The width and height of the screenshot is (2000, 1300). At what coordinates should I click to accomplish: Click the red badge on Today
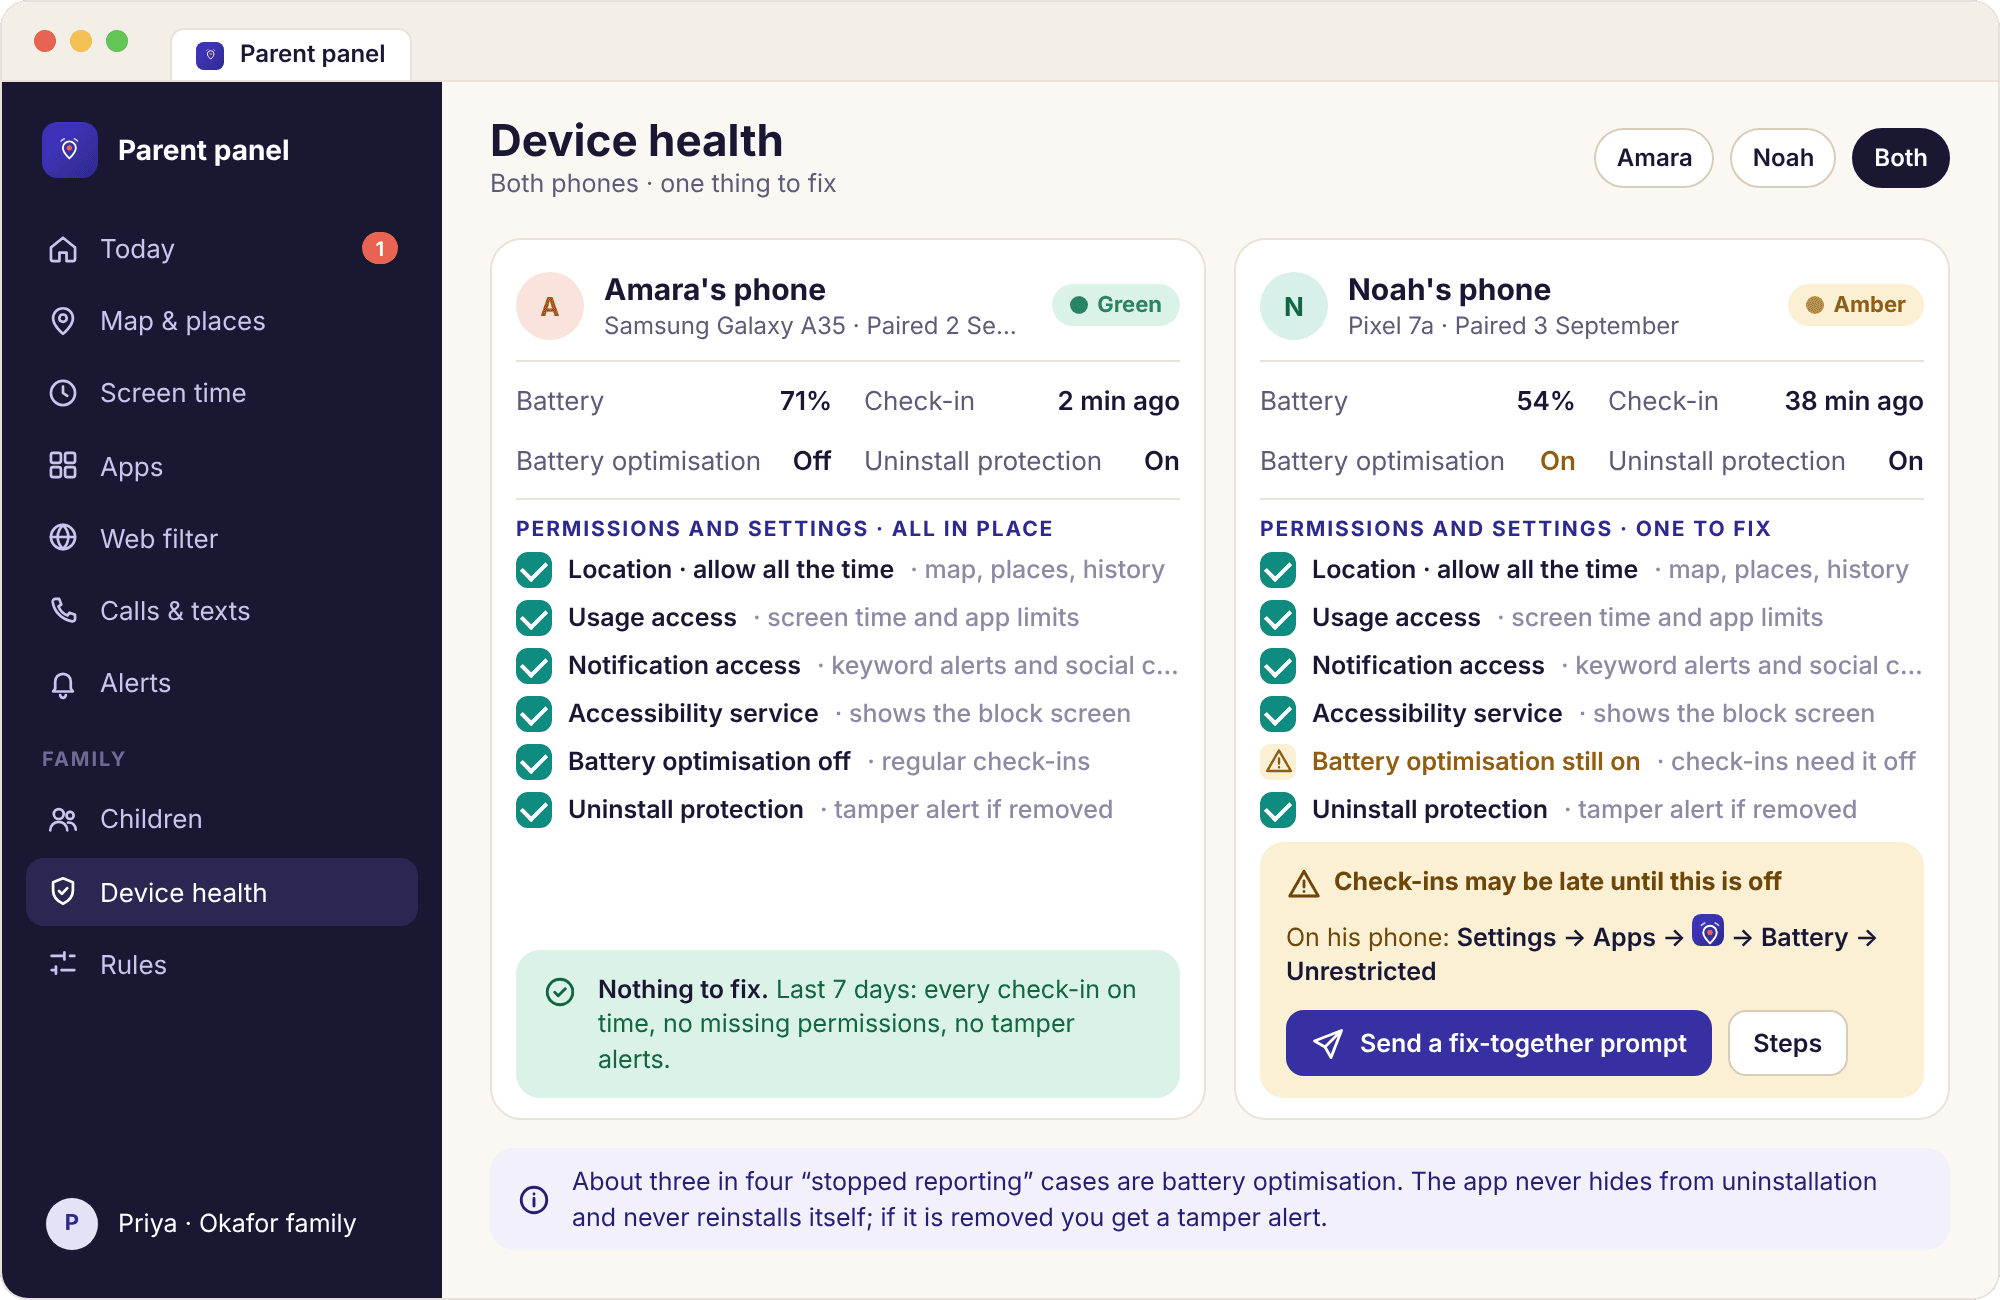(x=380, y=248)
